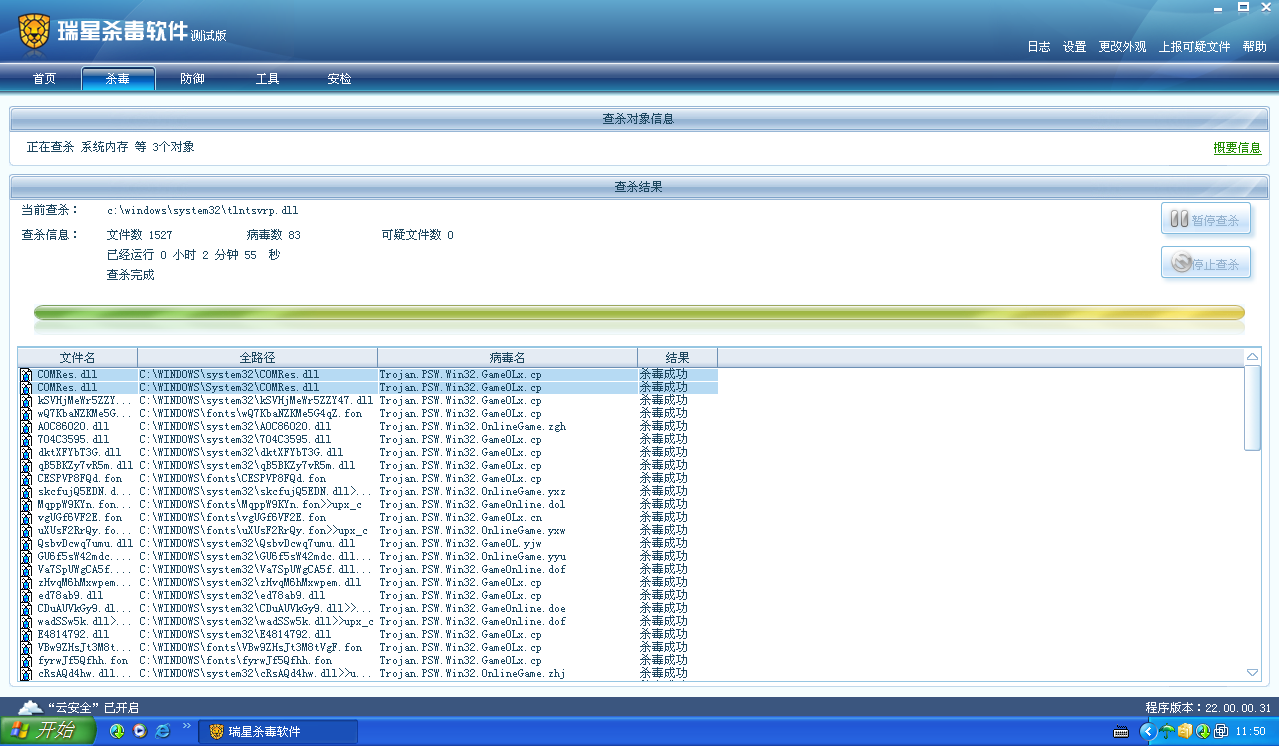Click the file icon beside fyrwJf5Qfhh.fon
The image size is (1279, 746).
click(x=27, y=660)
